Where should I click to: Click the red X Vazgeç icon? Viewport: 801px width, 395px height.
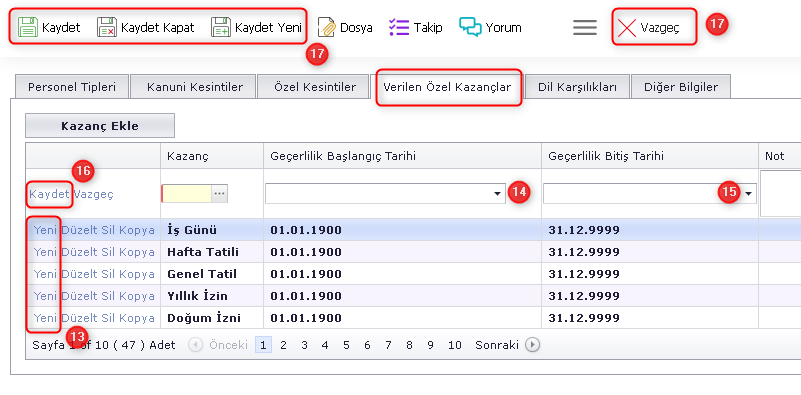tap(626, 28)
